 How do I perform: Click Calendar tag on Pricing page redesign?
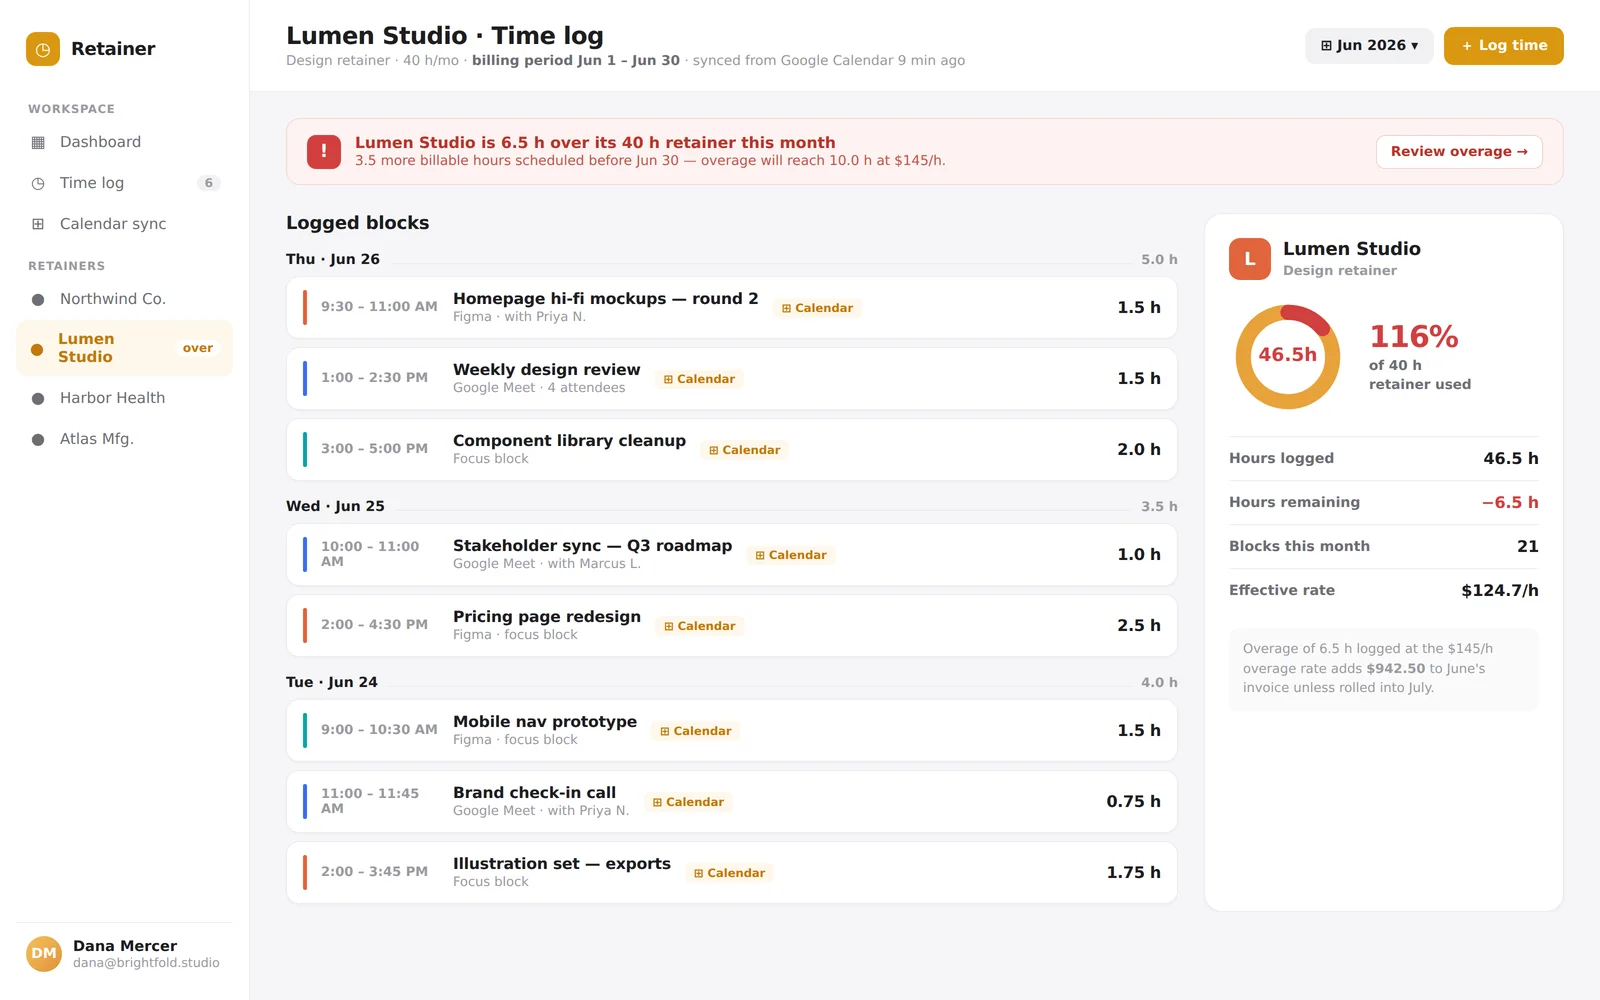point(700,626)
